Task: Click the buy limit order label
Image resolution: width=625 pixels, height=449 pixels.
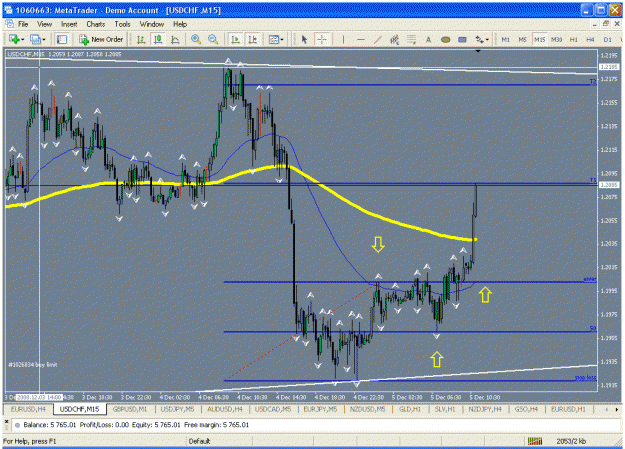Action: (33, 364)
